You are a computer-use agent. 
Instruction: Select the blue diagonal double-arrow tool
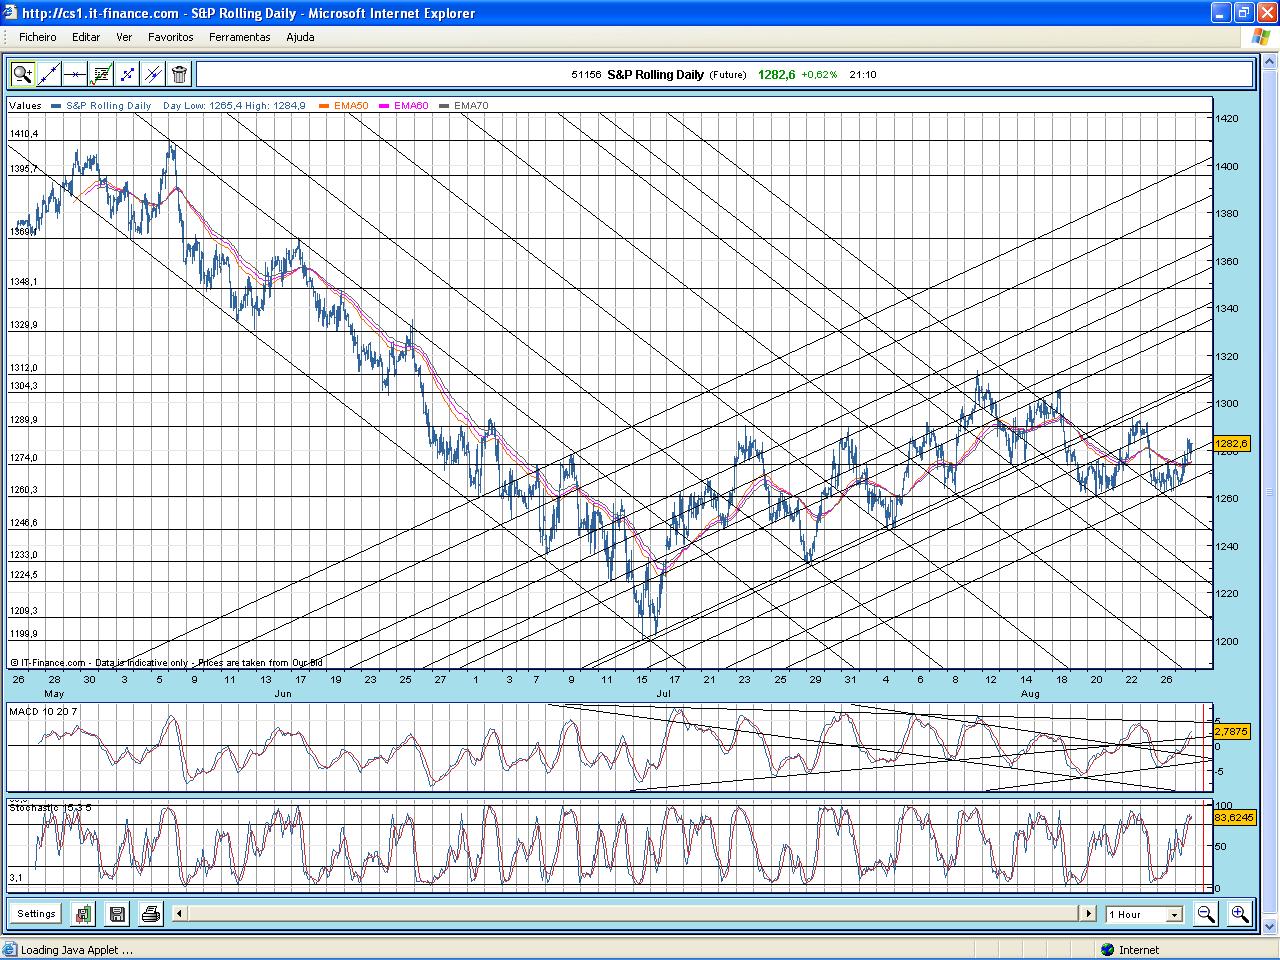tap(127, 74)
